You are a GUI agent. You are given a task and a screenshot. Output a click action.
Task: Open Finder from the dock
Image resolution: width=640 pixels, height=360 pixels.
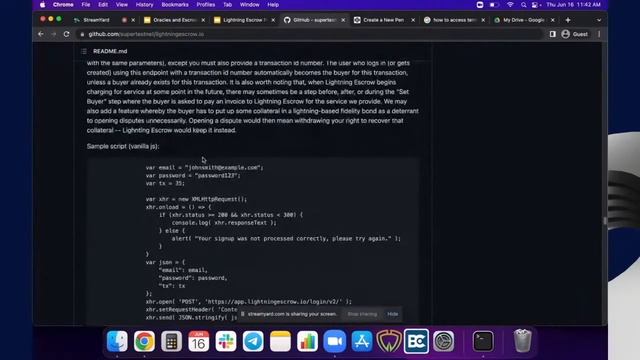tap(117, 341)
